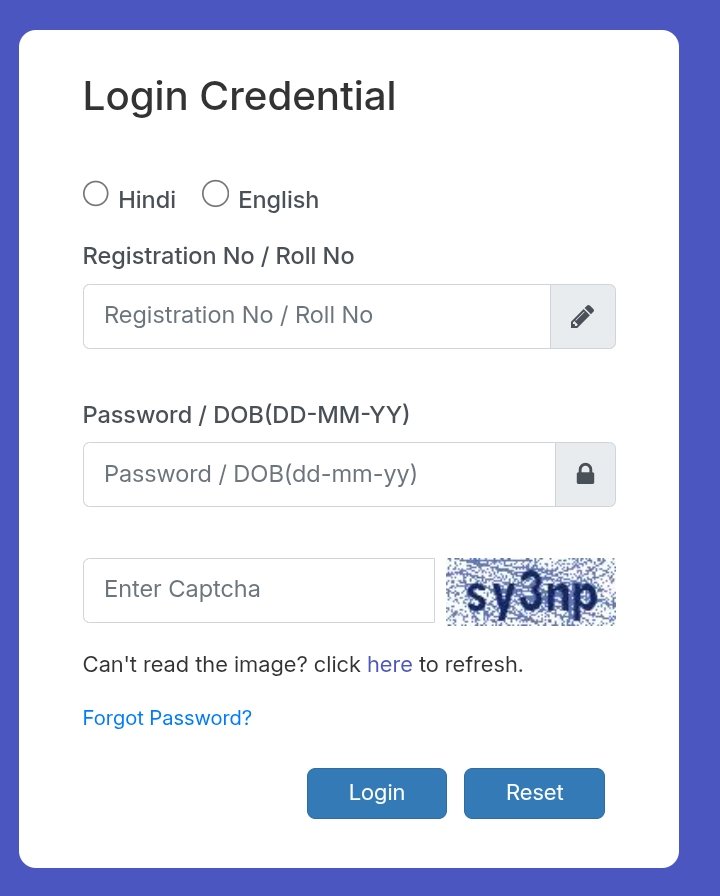Refresh captcha using the 'here' link
The height and width of the screenshot is (896, 720).
[390, 664]
